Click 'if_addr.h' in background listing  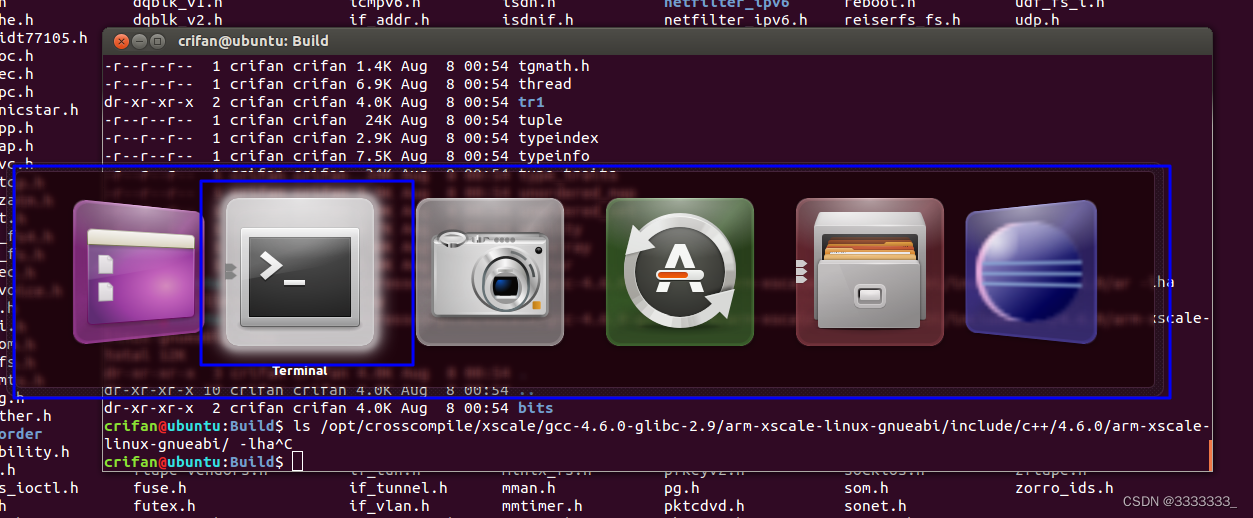tap(389, 19)
